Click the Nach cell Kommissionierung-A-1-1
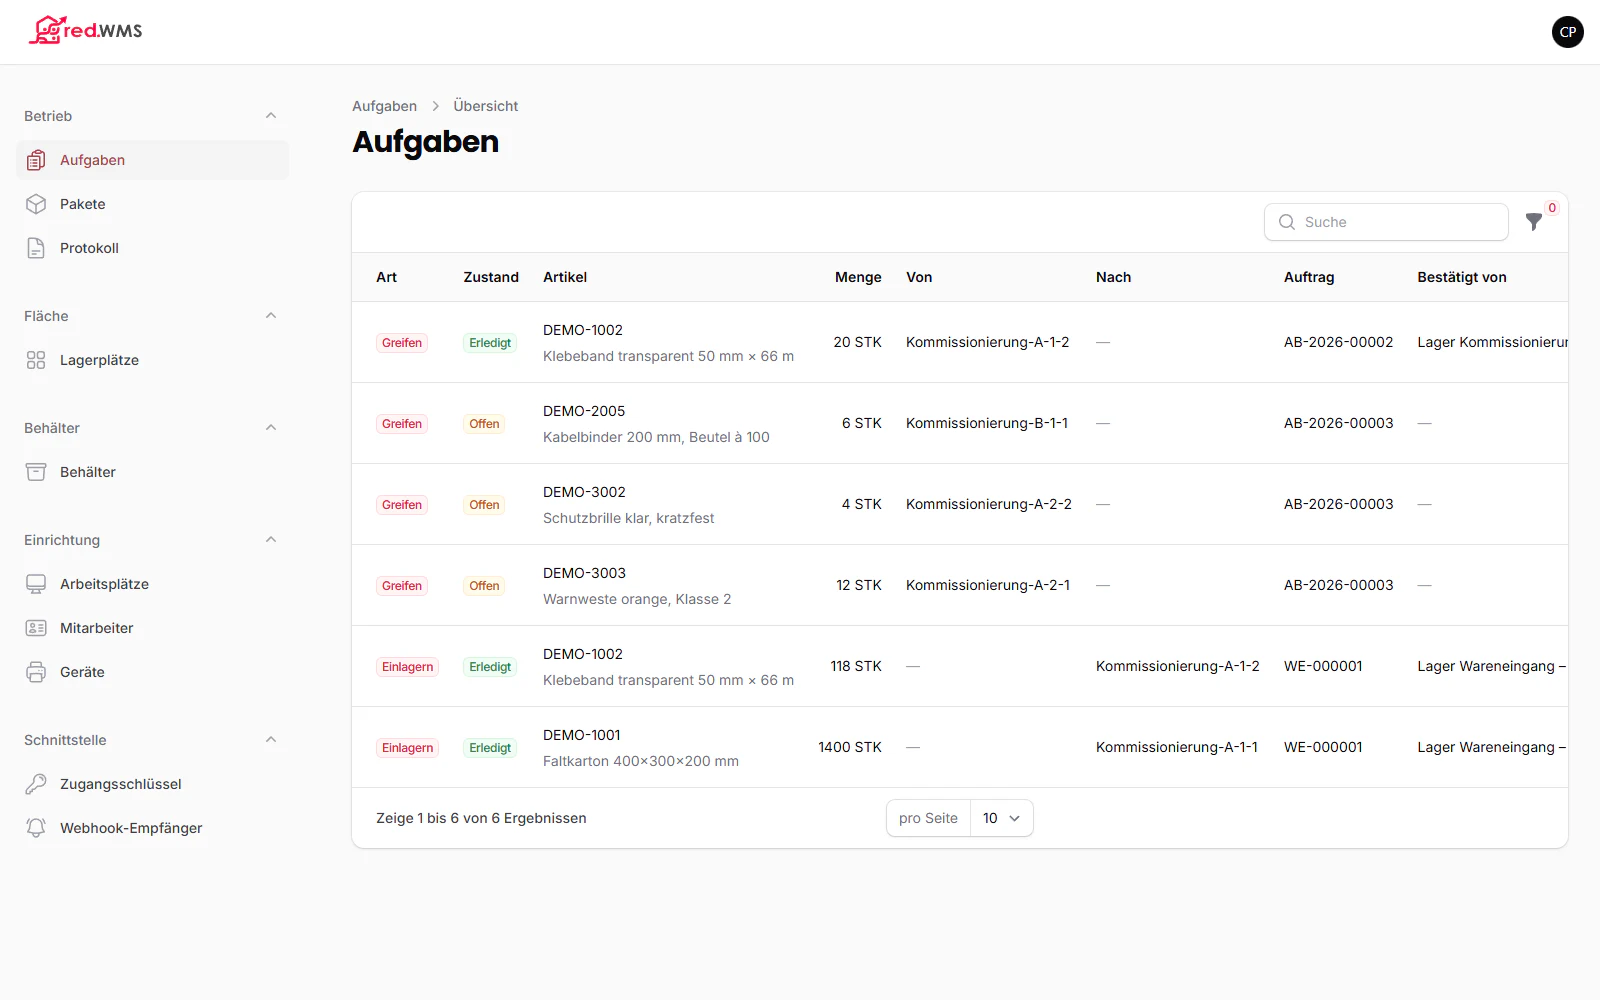 [x=1177, y=747]
